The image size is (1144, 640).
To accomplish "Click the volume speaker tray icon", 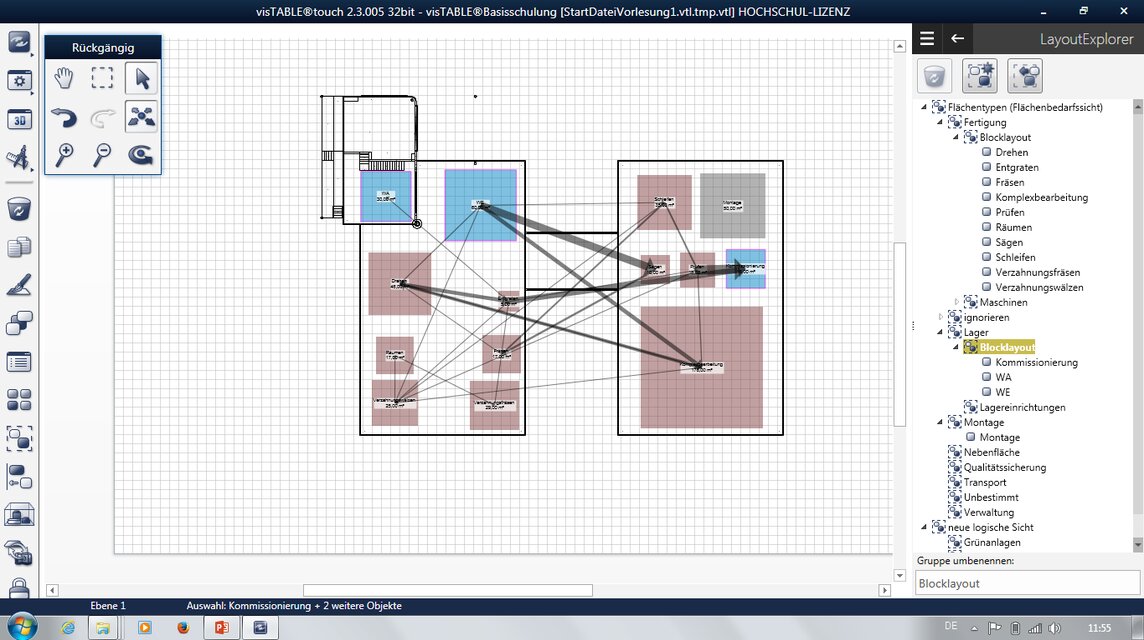I will (1054, 628).
